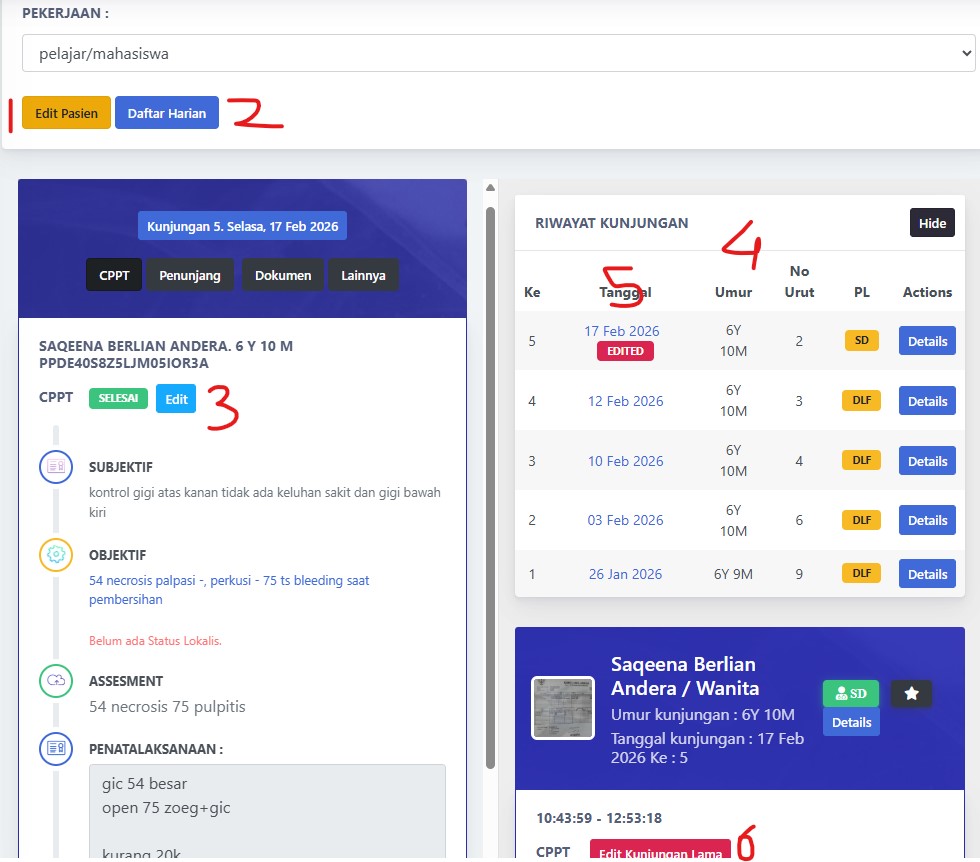Click the Assesment cloud icon
Image resolution: width=980 pixels, height=862 pixels.
tap(55, 681)
